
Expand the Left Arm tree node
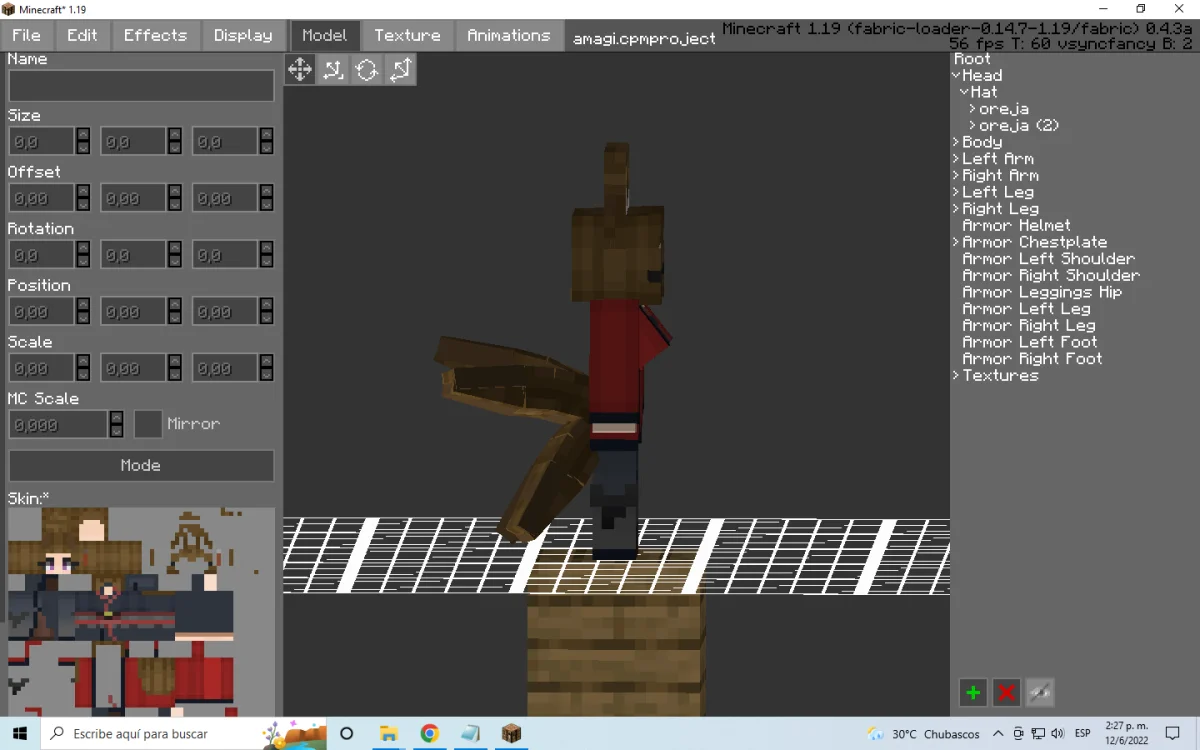click(956, 159)
